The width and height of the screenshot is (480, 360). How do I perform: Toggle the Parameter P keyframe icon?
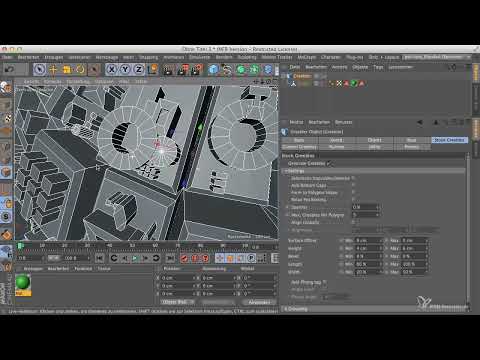(x=251, y=258)
